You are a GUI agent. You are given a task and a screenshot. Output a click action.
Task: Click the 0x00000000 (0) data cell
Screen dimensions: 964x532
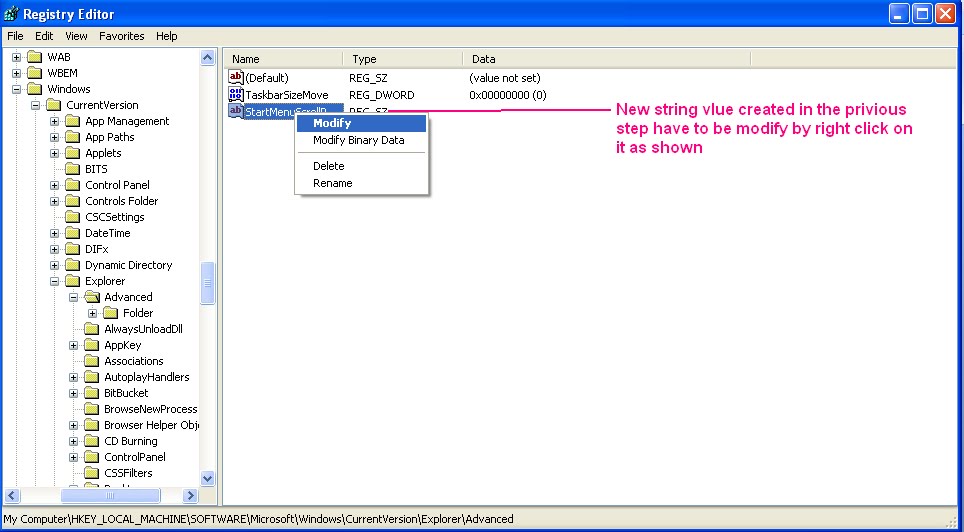(x=508, y=95)
